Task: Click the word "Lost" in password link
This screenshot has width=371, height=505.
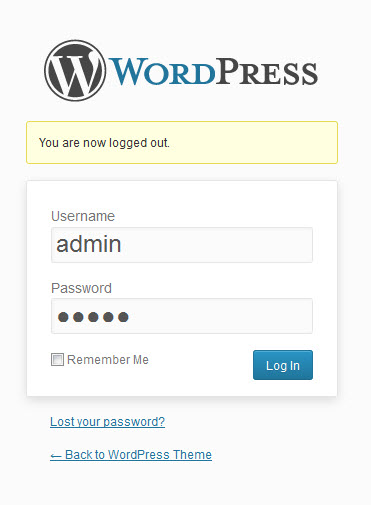Action: (x=62, y=422)
